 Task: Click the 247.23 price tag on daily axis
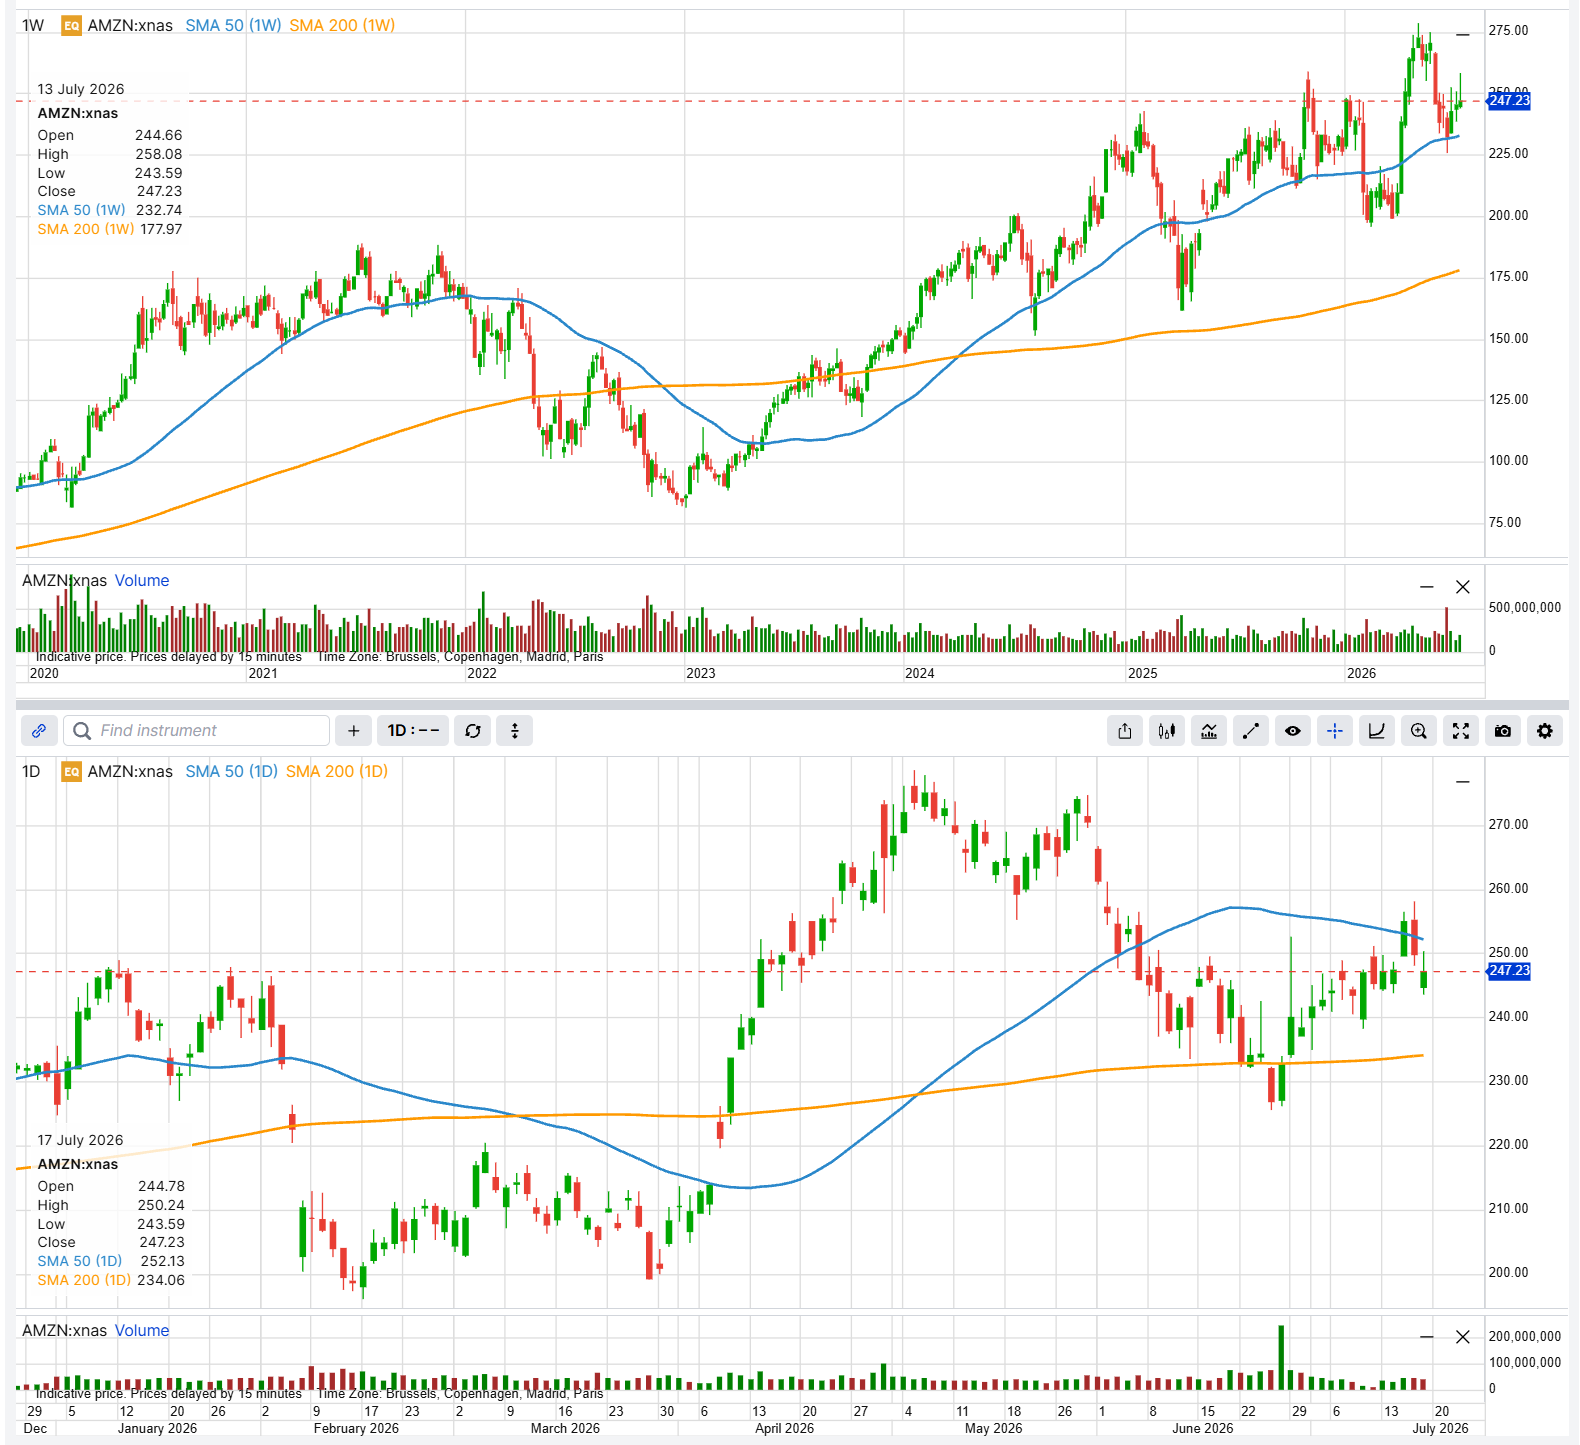1509,971
